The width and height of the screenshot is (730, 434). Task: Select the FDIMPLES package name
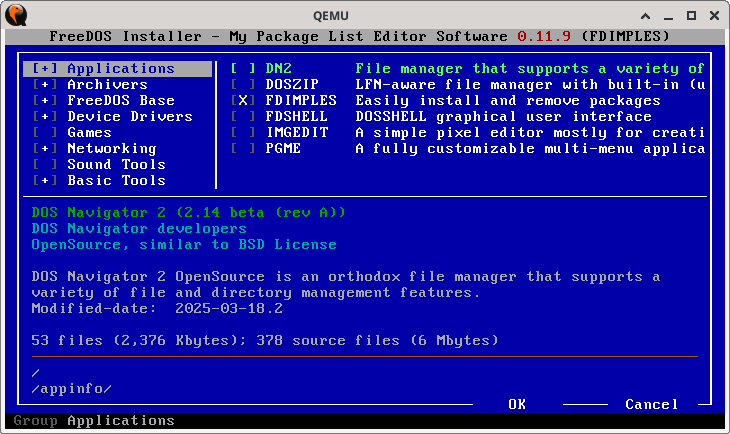(301, 101)
